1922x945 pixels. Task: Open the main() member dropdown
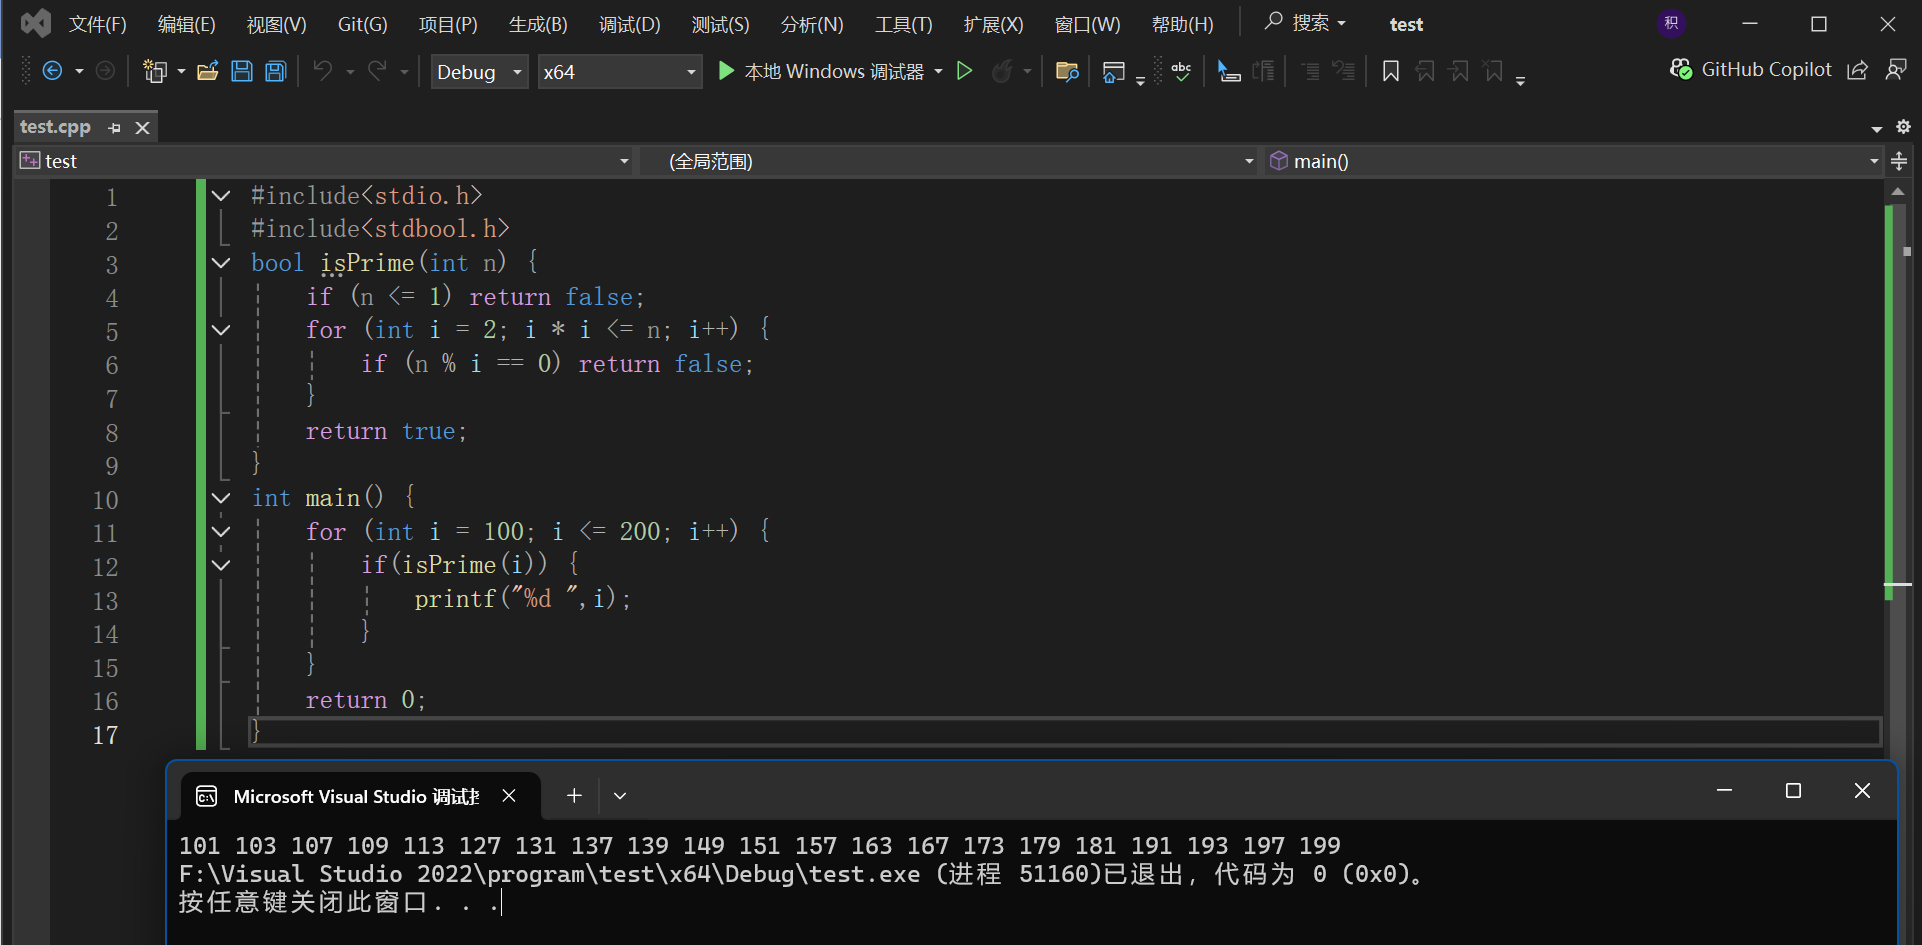(1574, 161)
